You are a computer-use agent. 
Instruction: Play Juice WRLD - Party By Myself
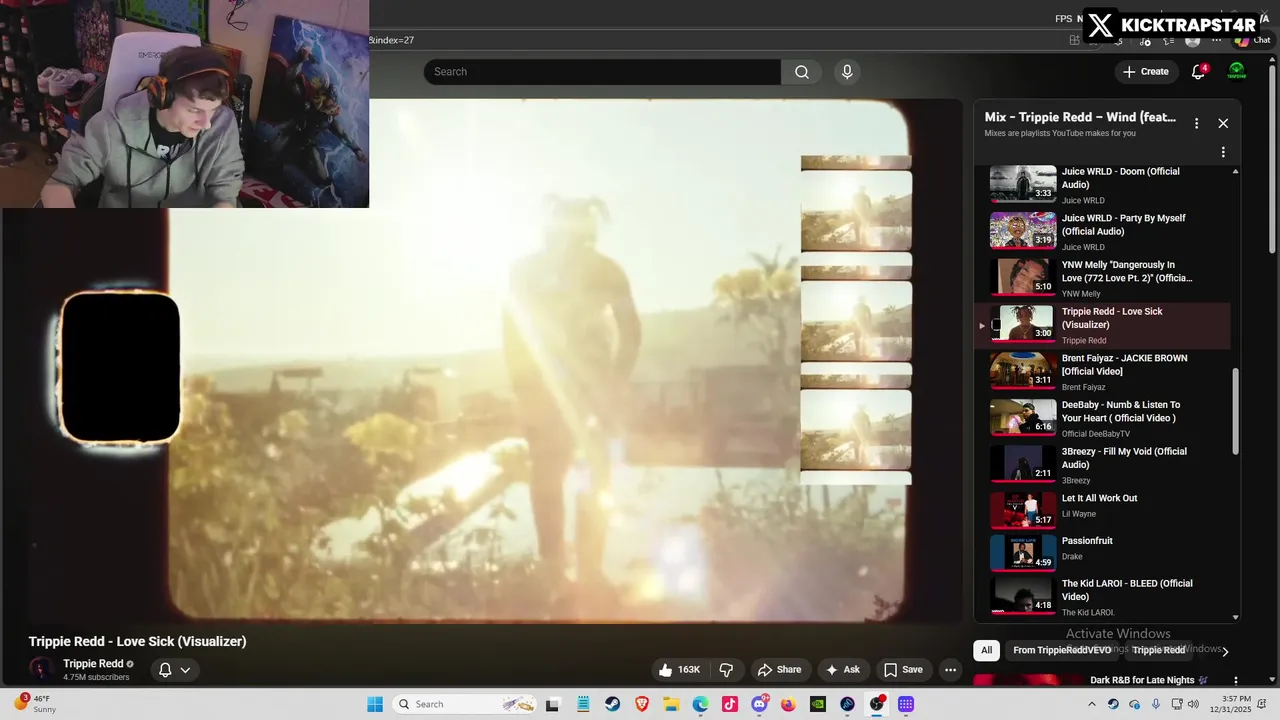pos(1104,231)
